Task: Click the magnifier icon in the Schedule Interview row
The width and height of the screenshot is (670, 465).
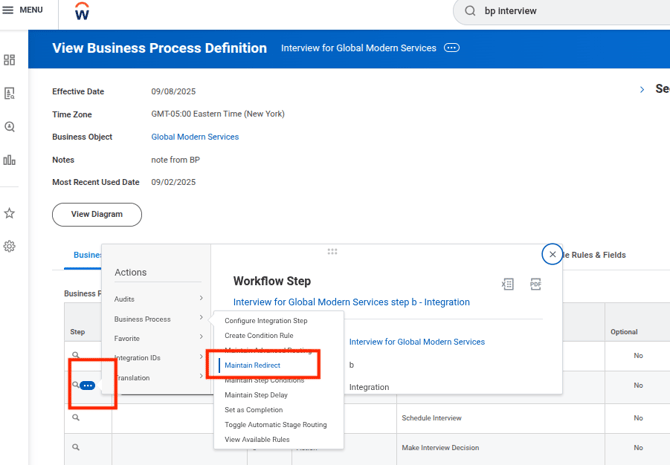Action: tap(76, 418)
